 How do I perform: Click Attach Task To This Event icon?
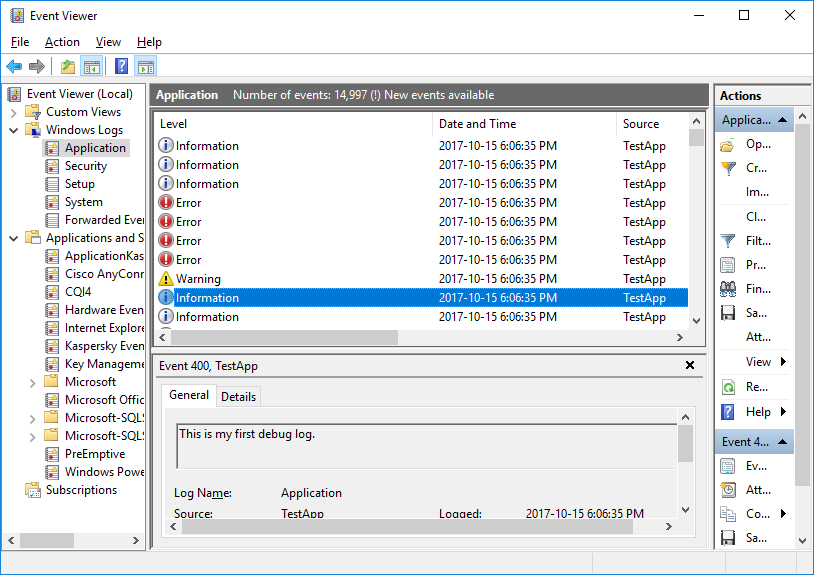(728, 490)
